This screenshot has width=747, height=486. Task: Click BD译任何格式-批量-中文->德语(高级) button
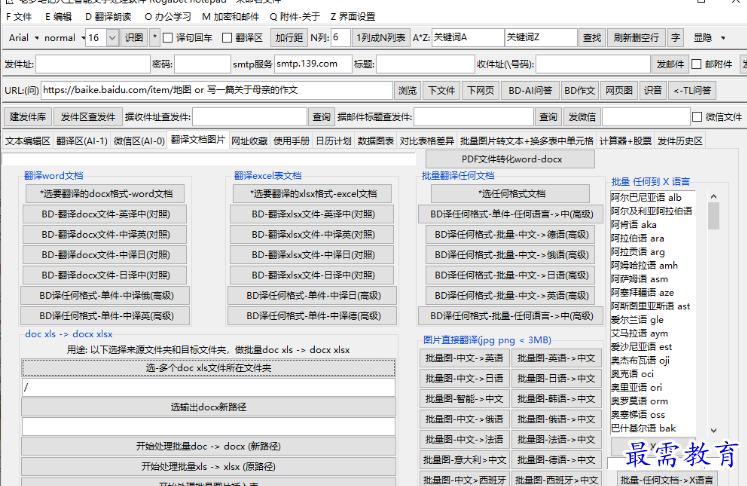point(511,234)
